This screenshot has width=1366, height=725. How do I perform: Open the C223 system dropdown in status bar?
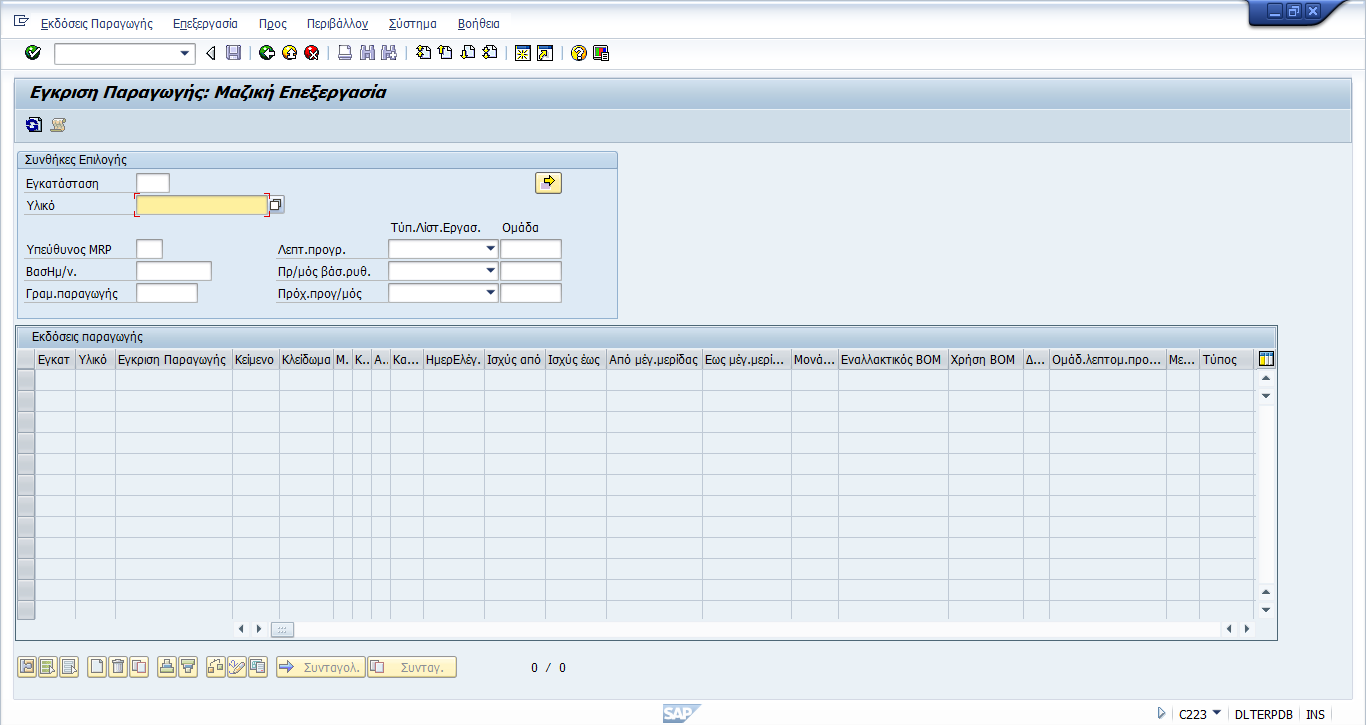tap(1217, 713)
